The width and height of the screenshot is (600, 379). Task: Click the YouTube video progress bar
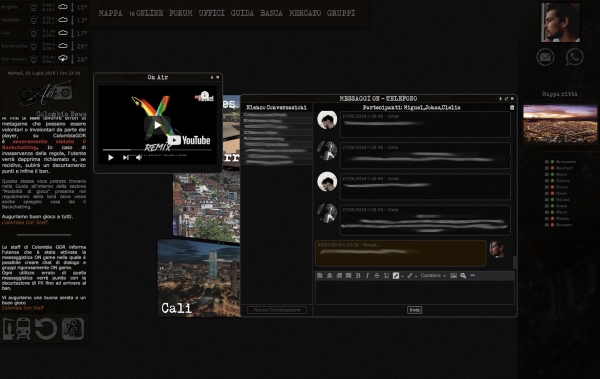click(157, 150)
